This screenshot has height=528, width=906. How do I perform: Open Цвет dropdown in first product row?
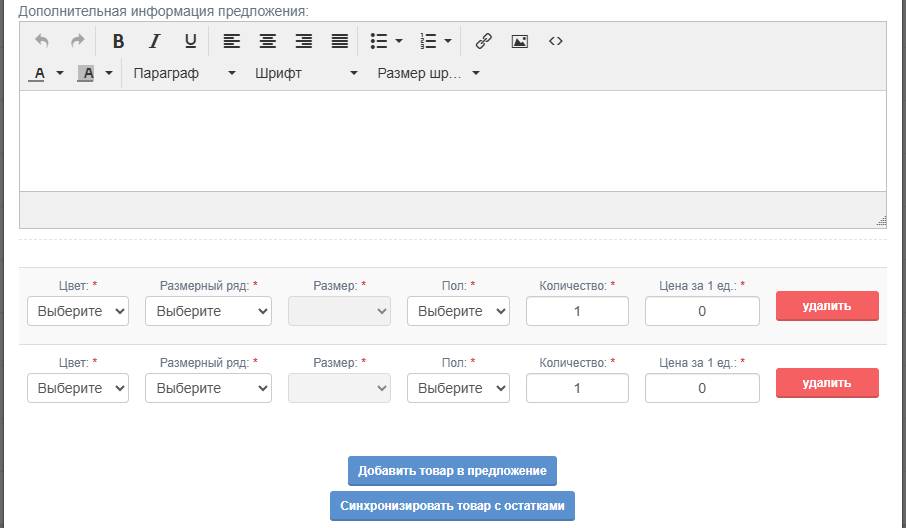click(x=78, y=311)
